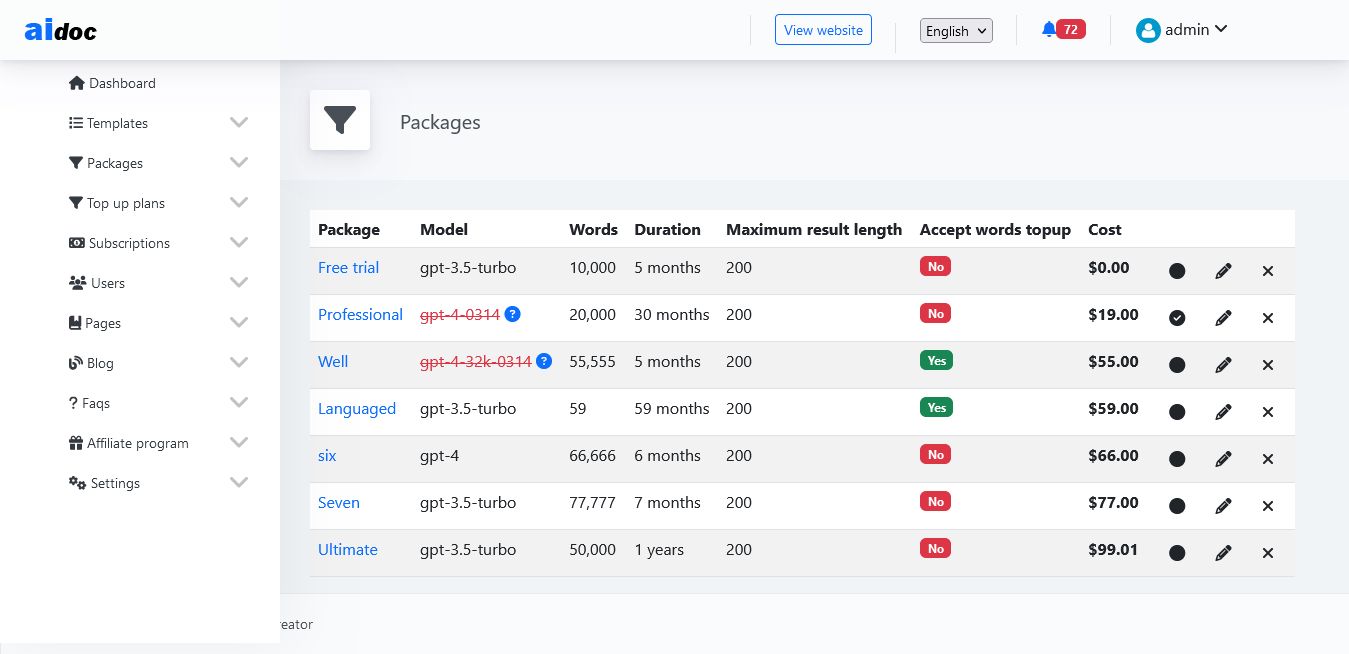The height and width of the screenshot is (654, 1349).
Task: Edit the Ultimate package using pencil icon
Action: tap(1223, 553)
